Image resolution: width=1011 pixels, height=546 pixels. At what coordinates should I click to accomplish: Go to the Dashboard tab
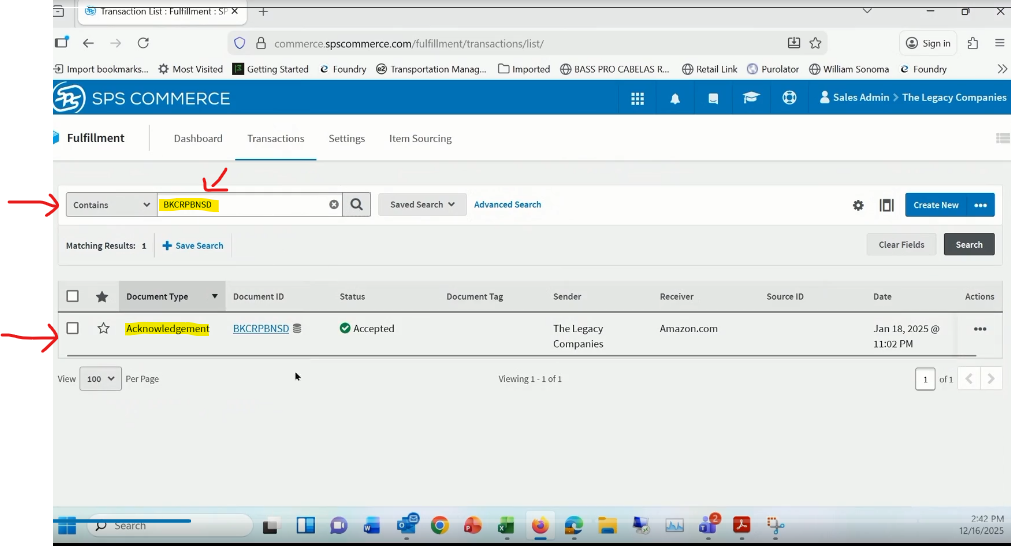pyautogui.click(x=198, y=139)
